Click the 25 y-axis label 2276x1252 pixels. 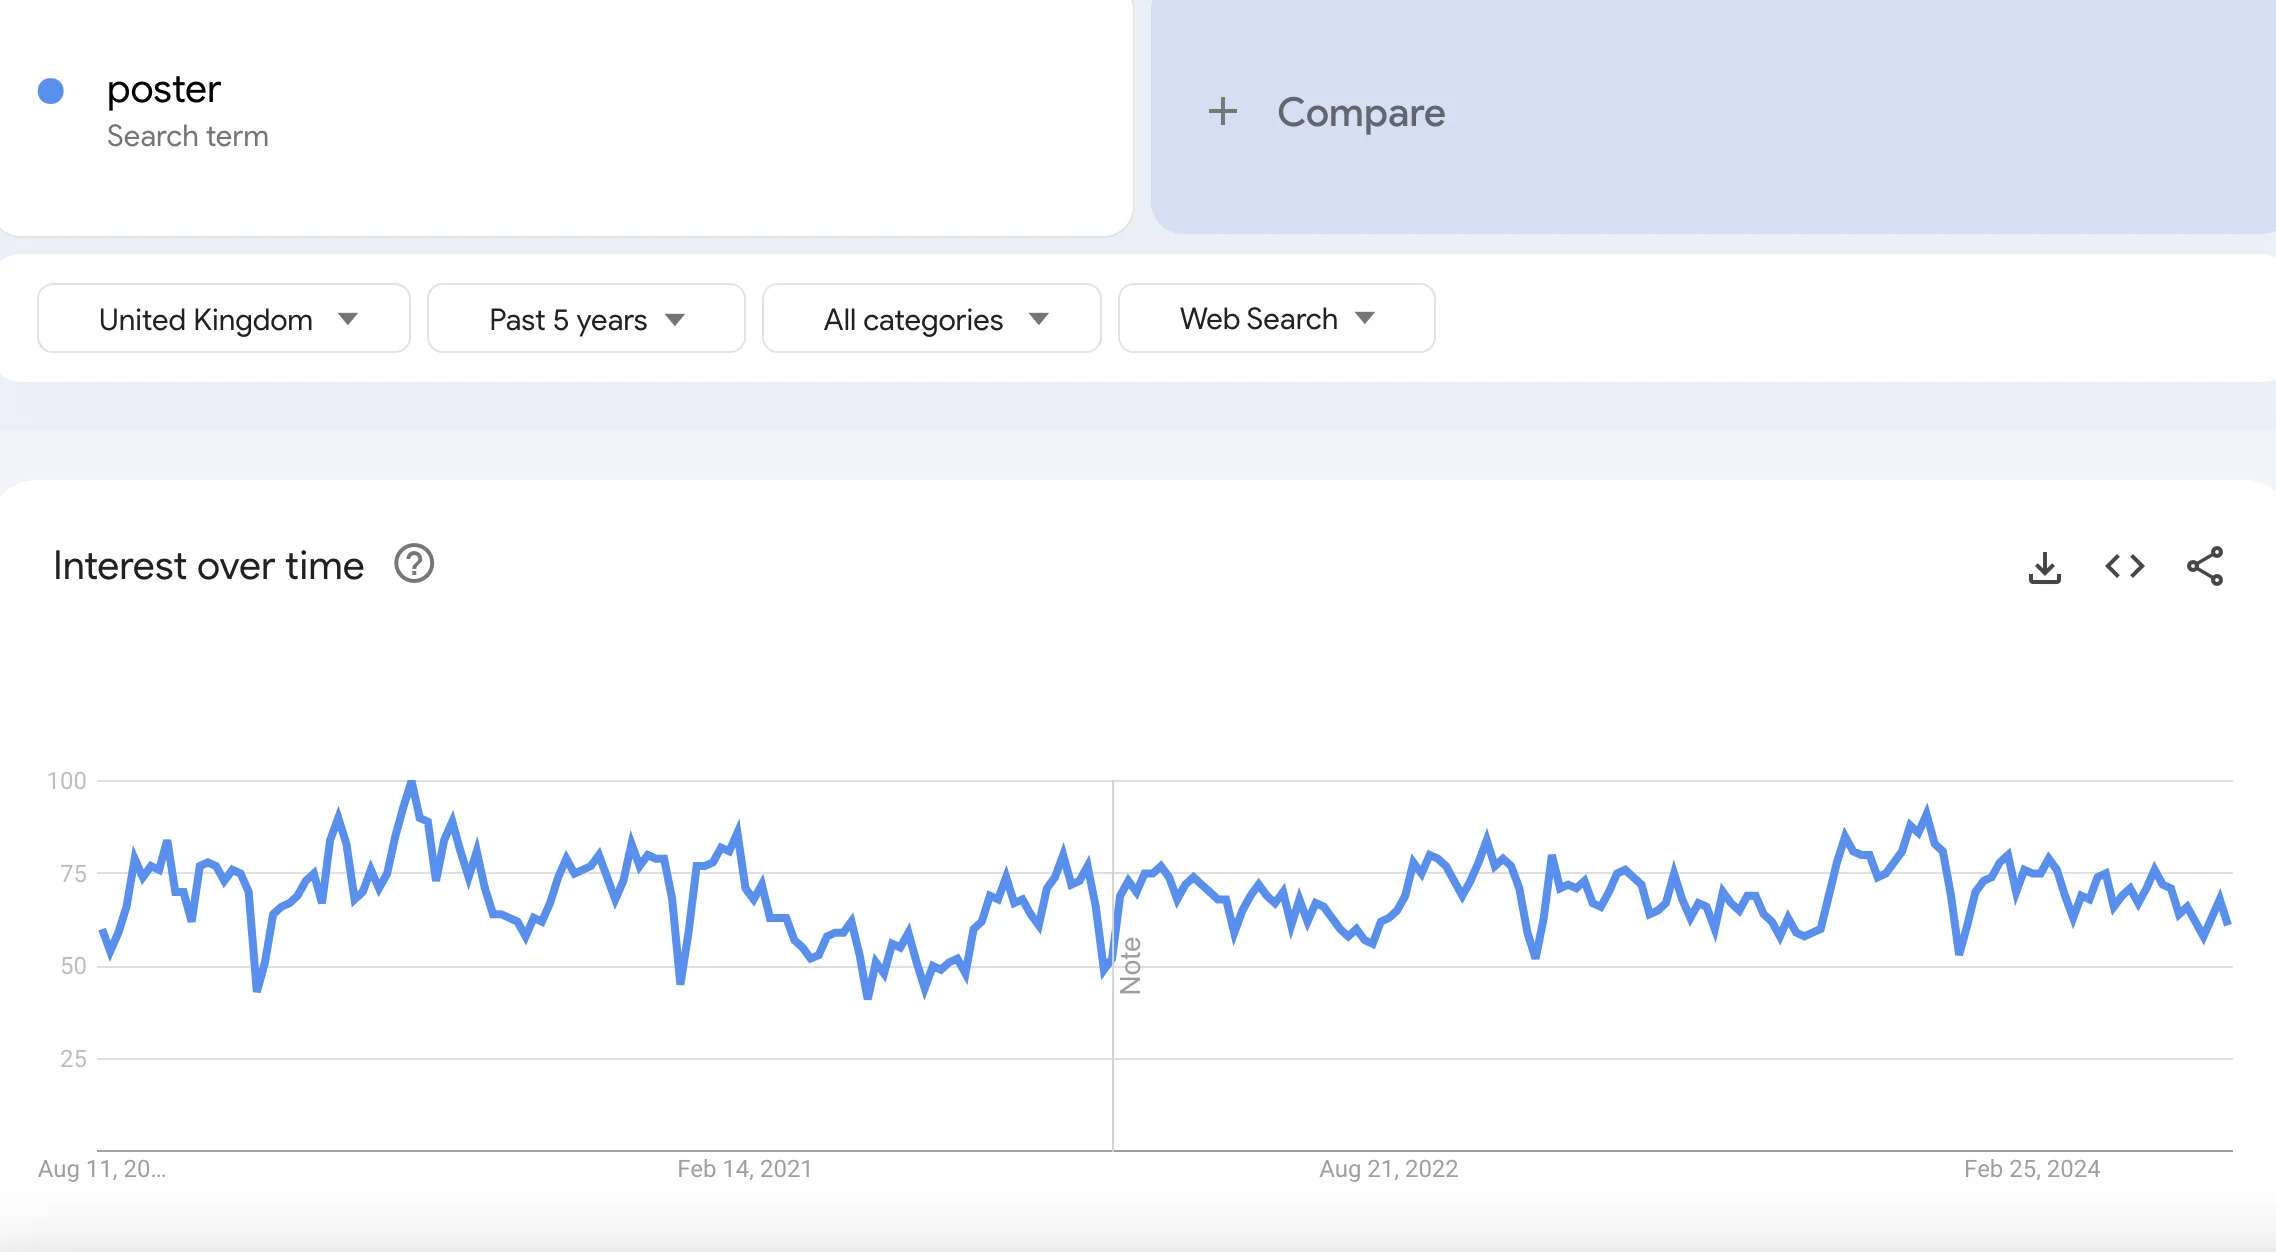click(x=73, y=1059)
